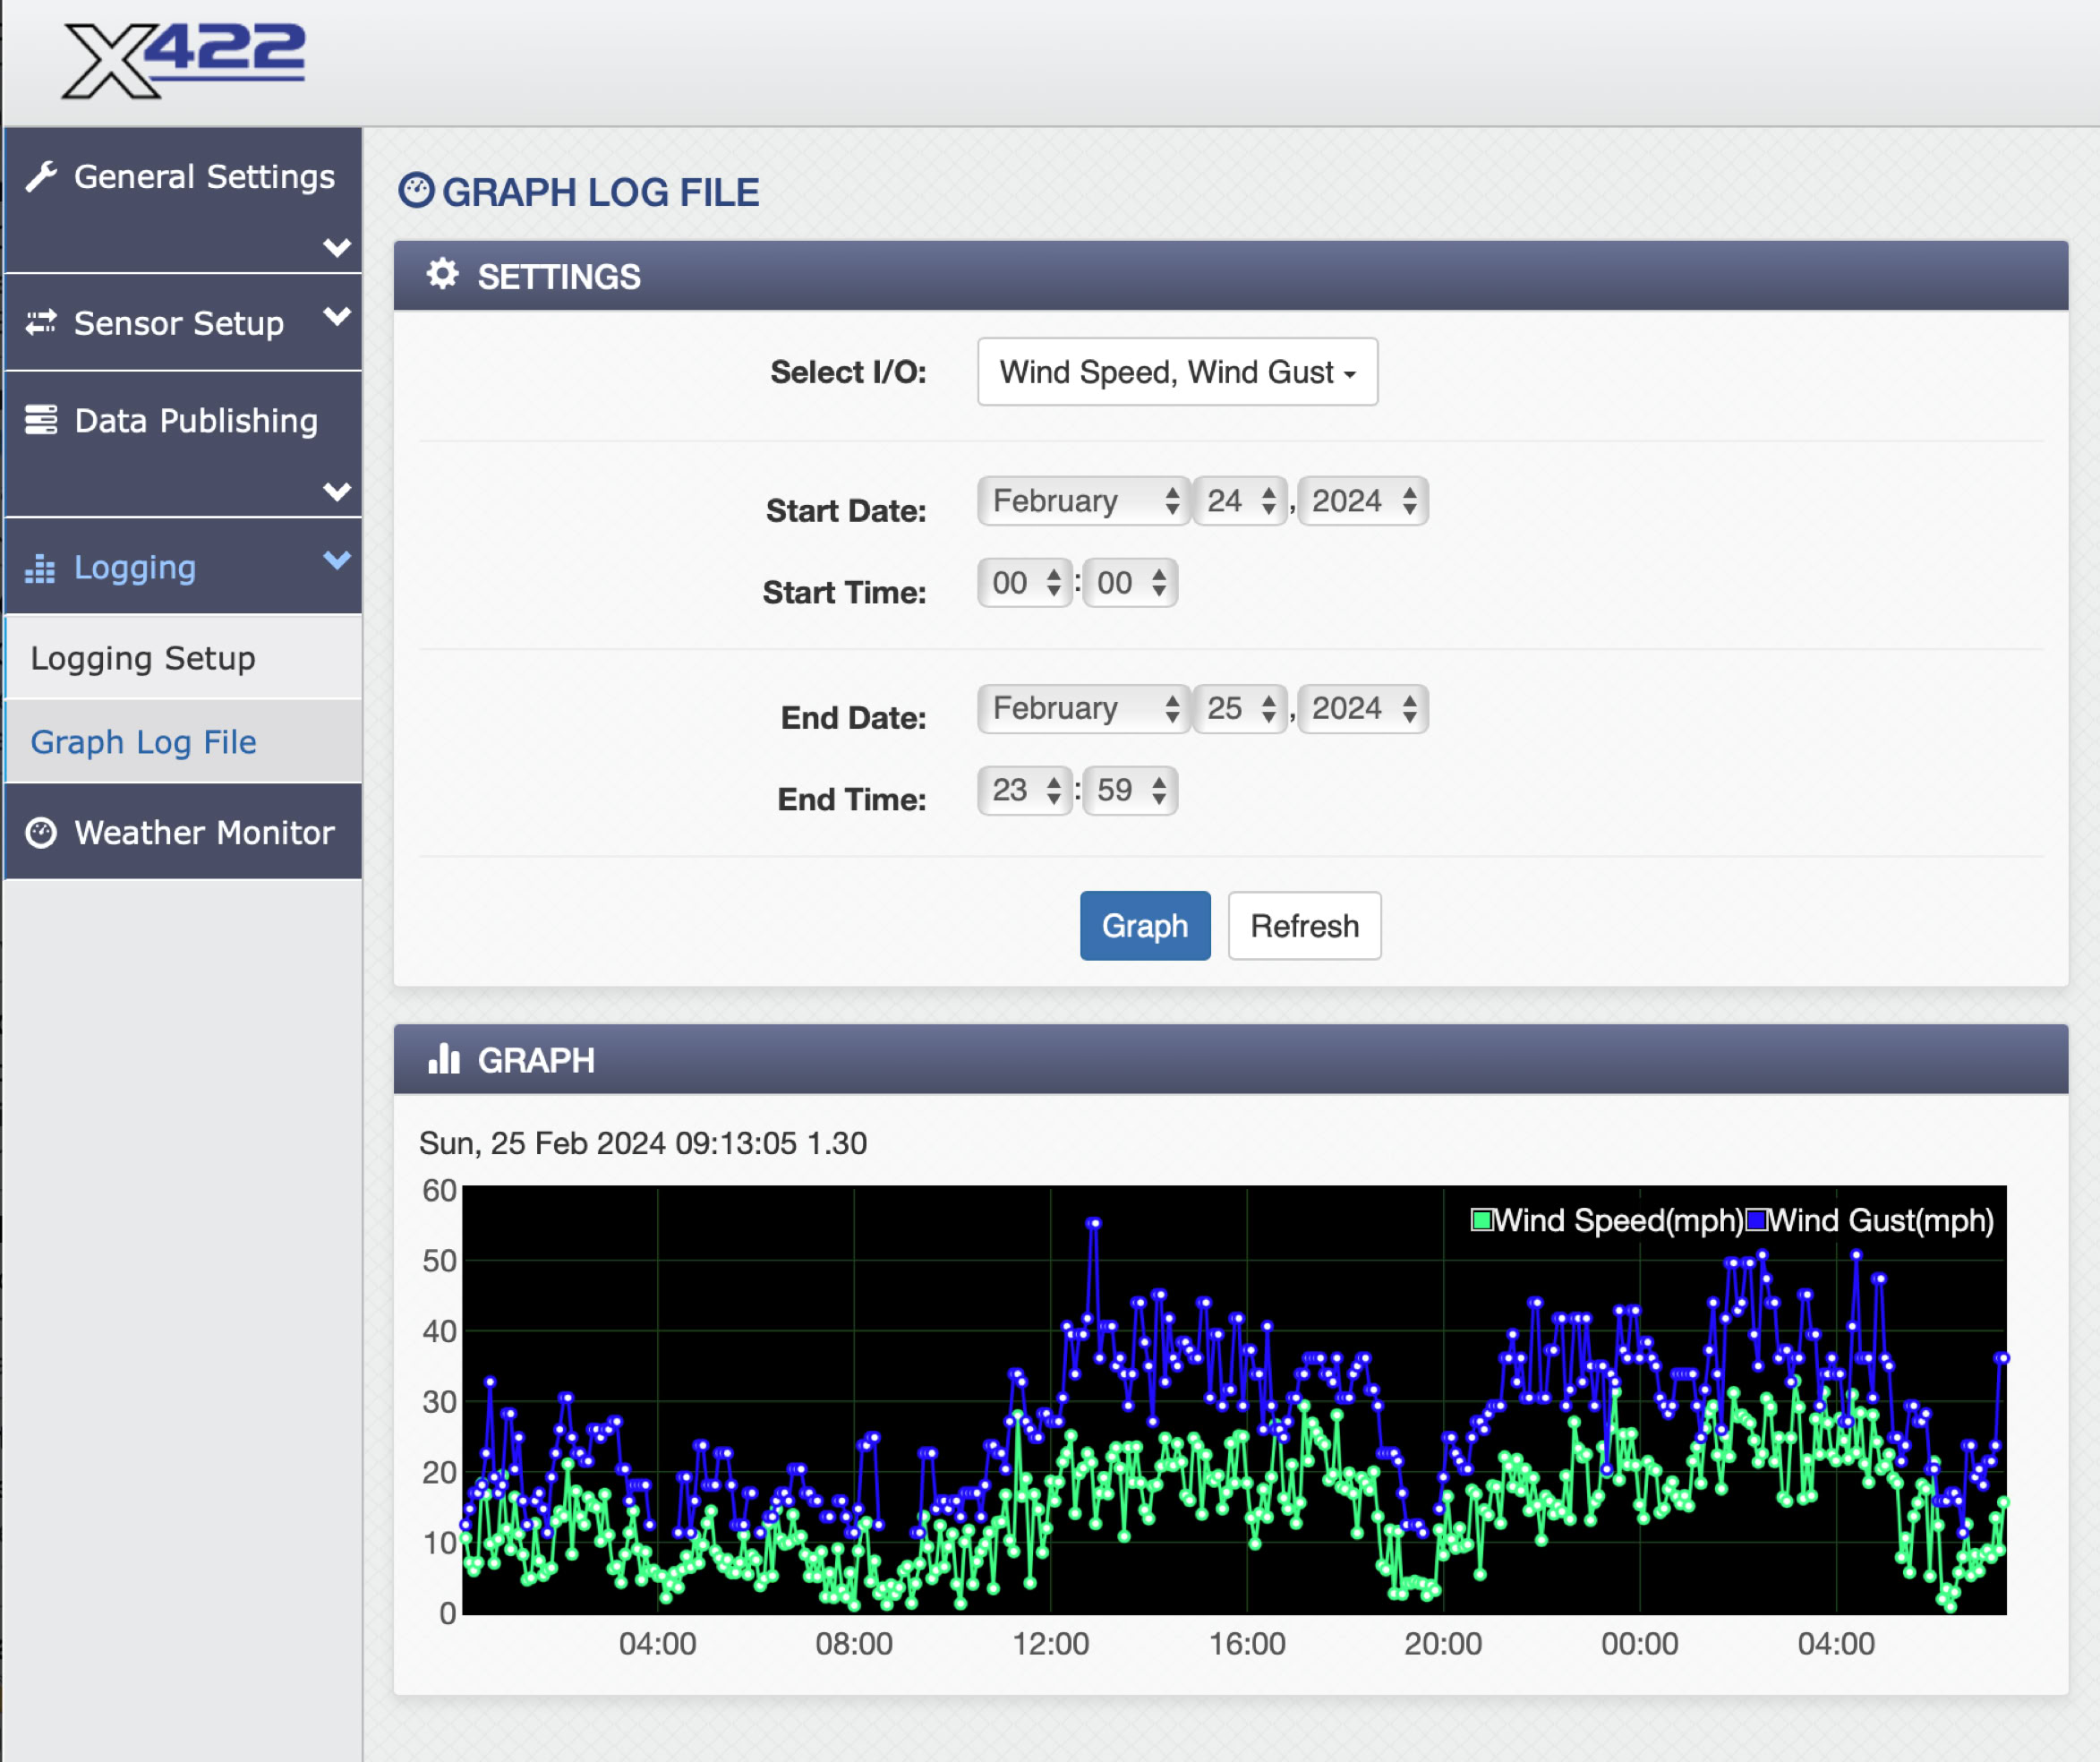The width and height of the screenshot is (2100, 1762).
Task: Click the blue Graph button
Action: [1144, 926]
